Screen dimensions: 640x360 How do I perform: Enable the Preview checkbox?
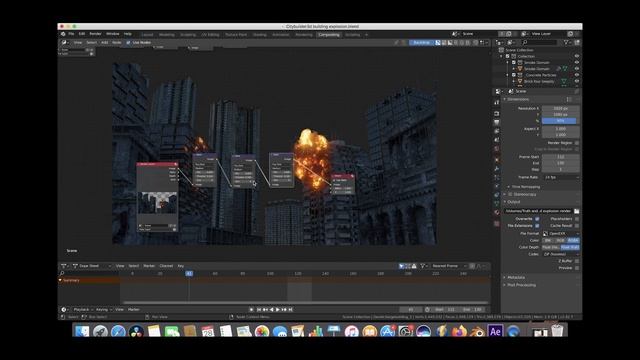click(577, 268)
